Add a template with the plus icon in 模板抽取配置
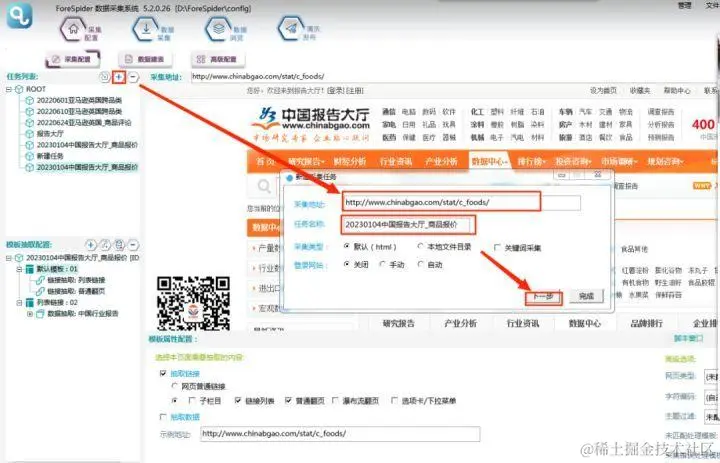 coord(90,245)
